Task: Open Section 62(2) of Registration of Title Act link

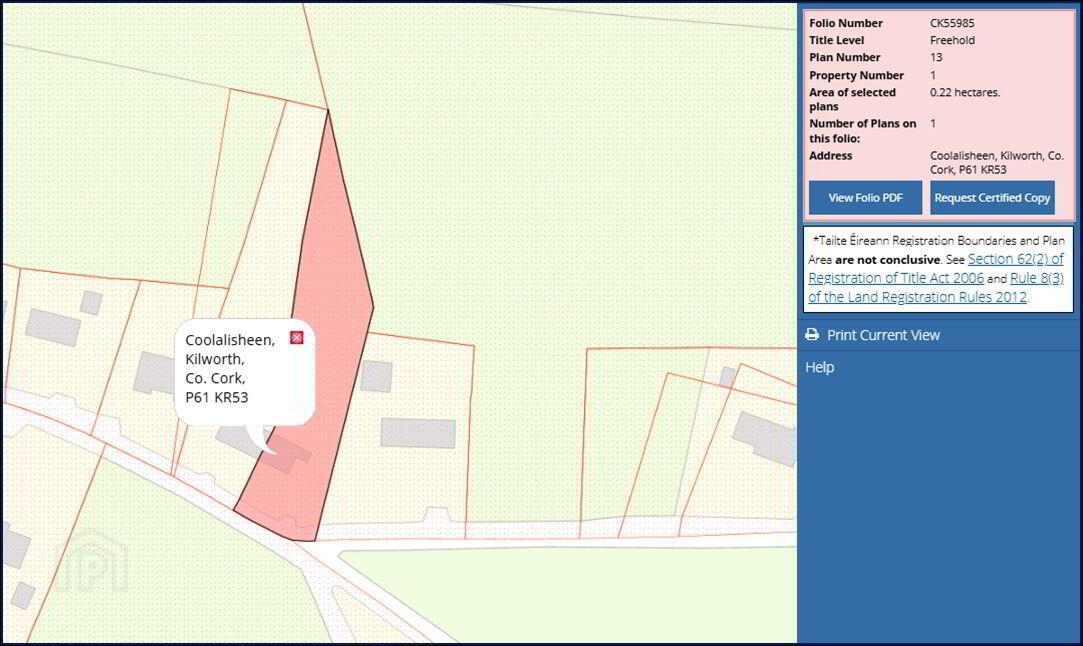Action: pyautogui.click(x=936, y=268)
